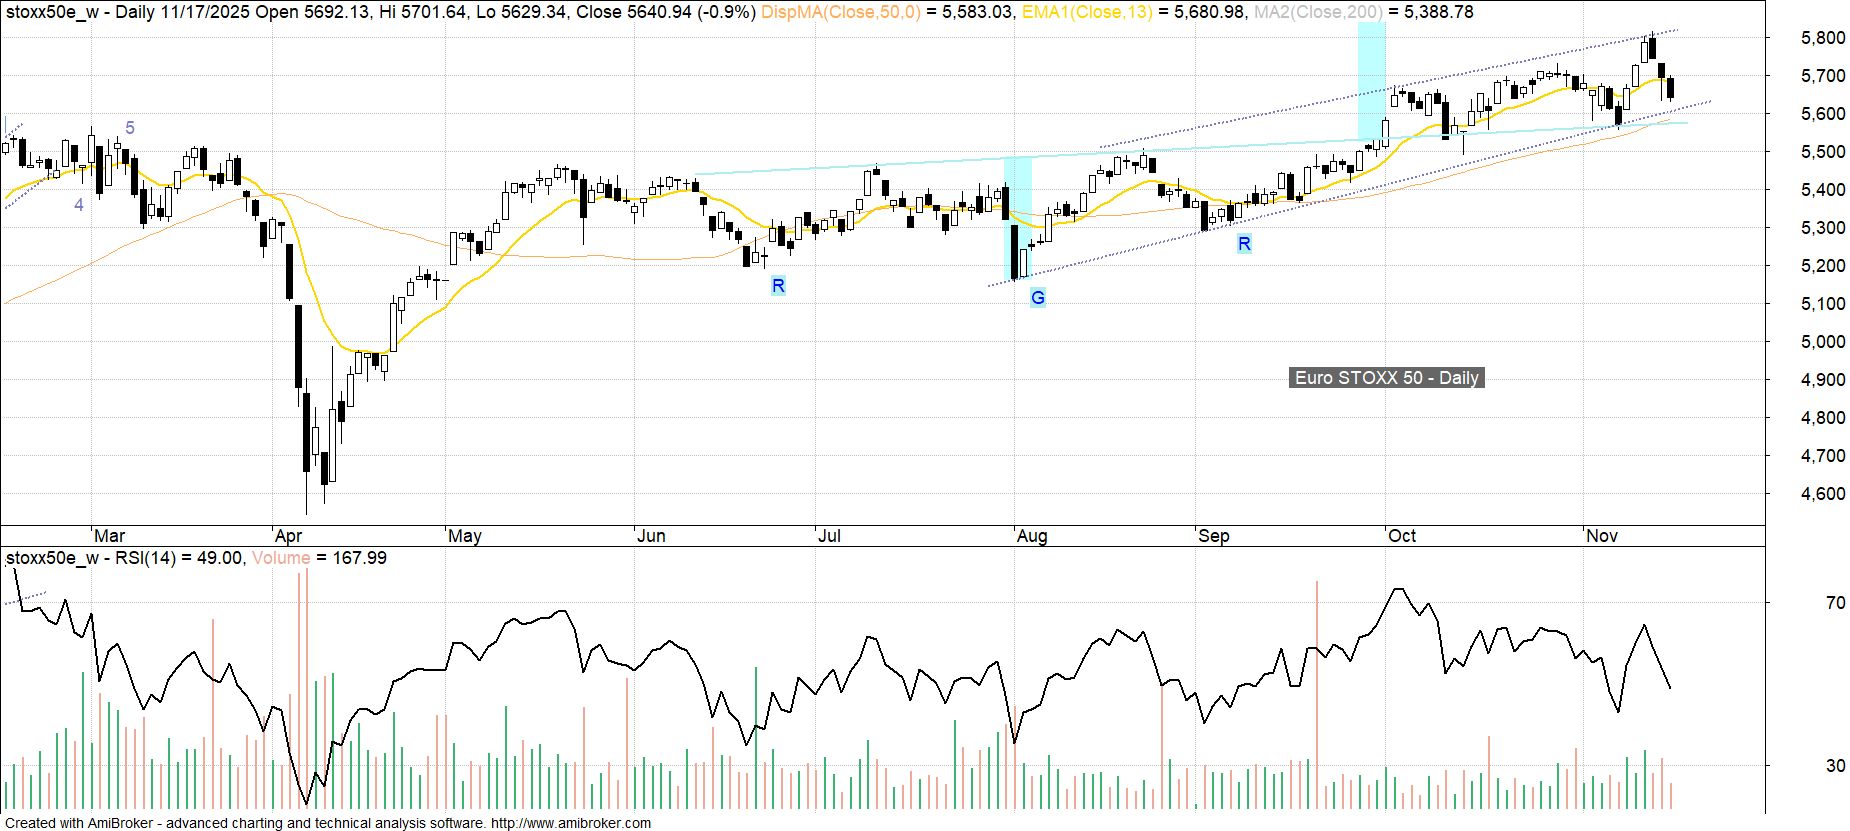
Task: Click the 5,000 price axis label
Action: coord(1822,342)
